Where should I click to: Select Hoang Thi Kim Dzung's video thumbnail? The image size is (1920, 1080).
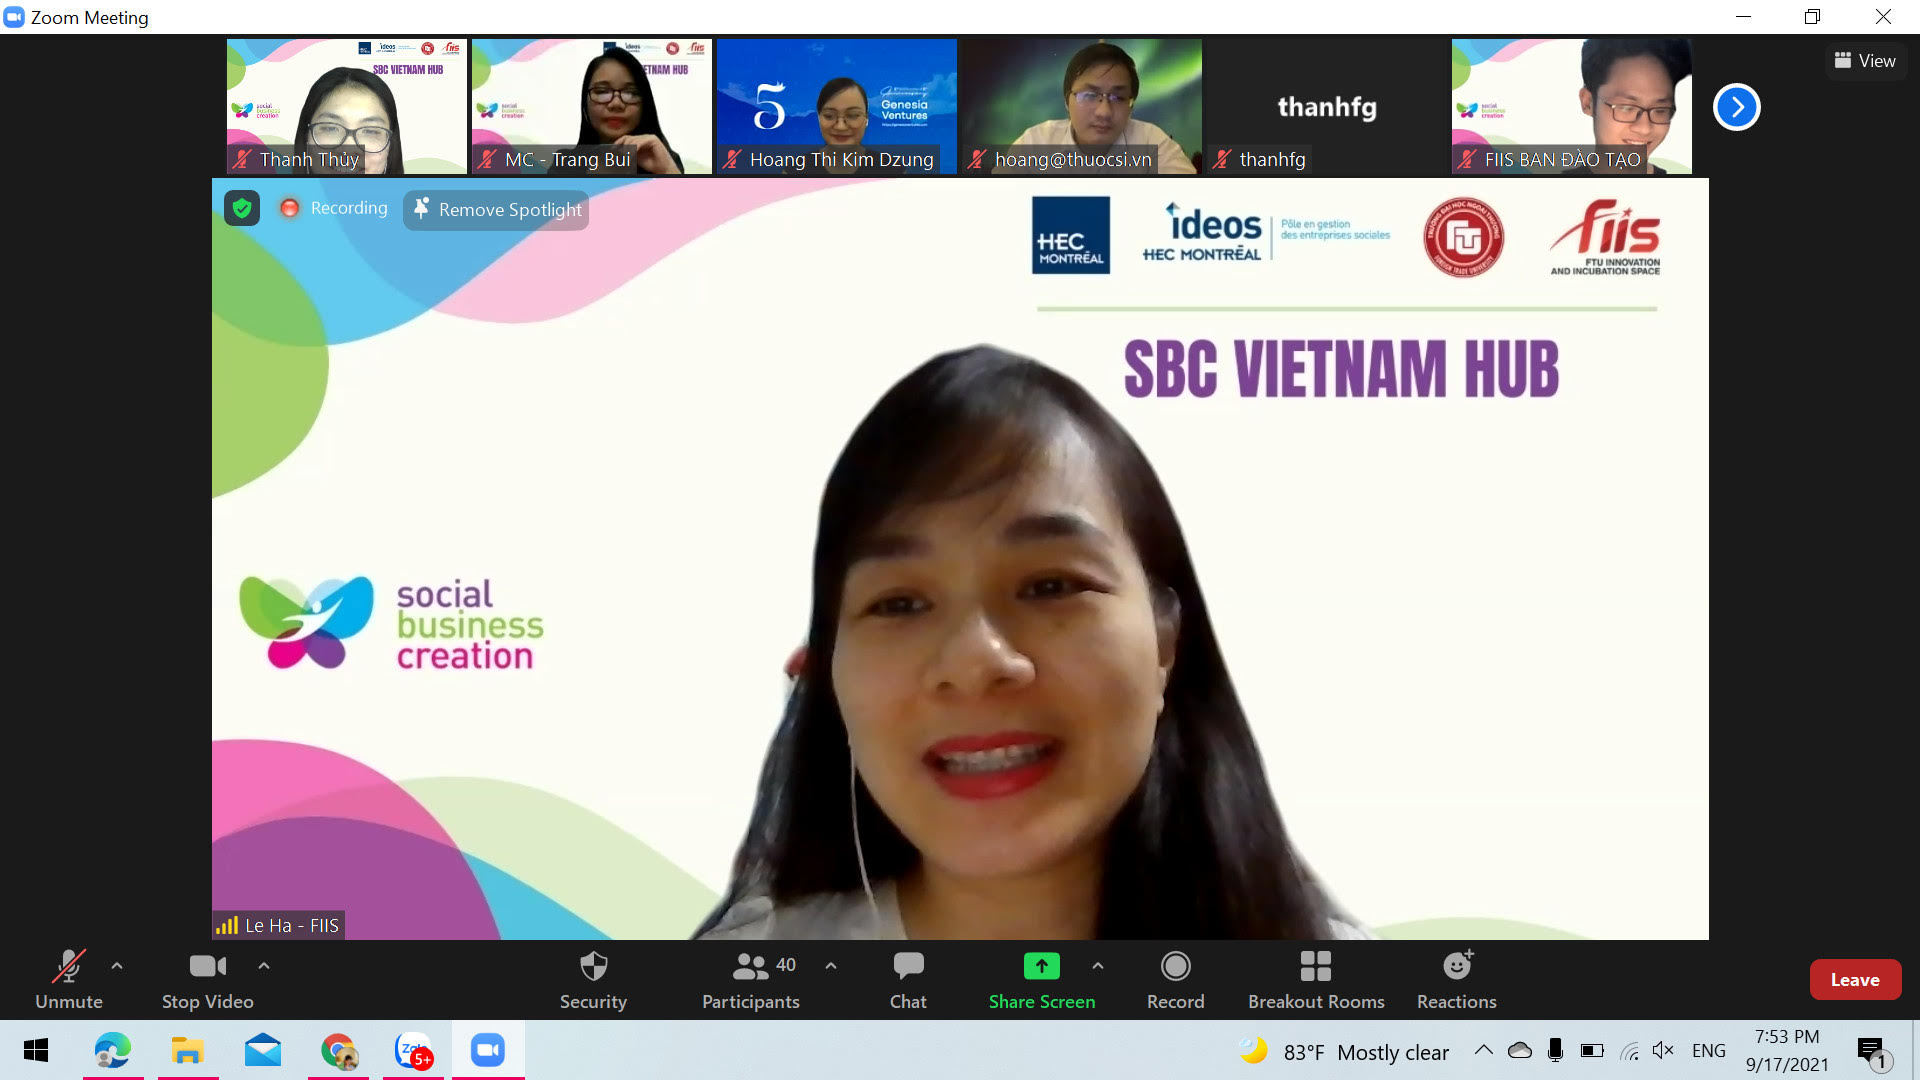837,106
